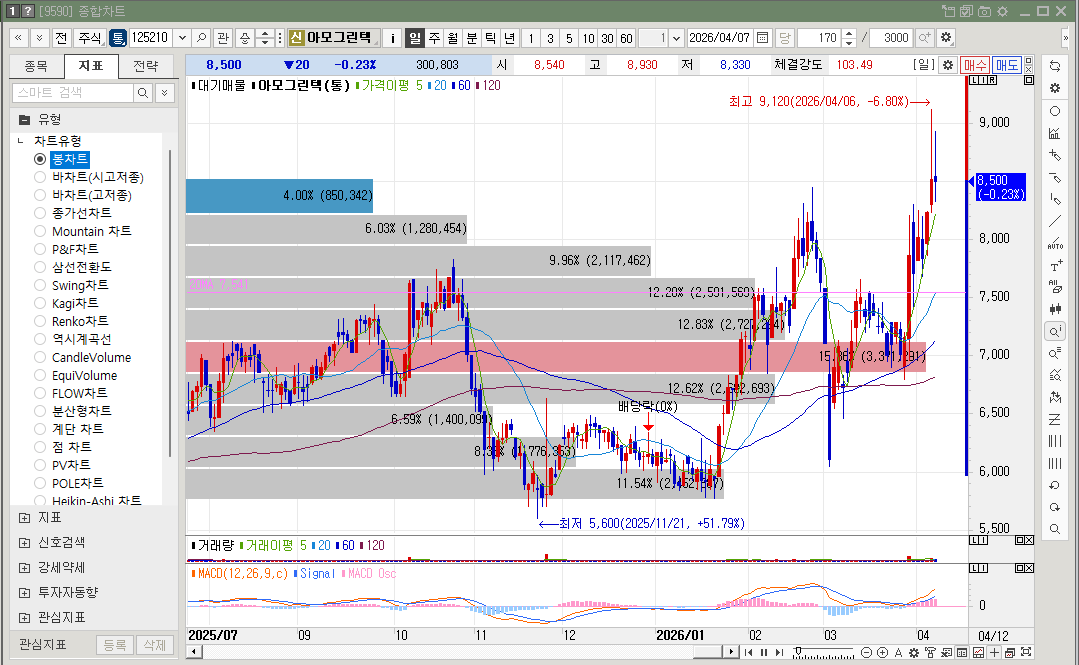Image resolution: width=1079 pixels, height=665 pixels.
Task: Switch to the 전략 tab
Action: click(145, 66)
